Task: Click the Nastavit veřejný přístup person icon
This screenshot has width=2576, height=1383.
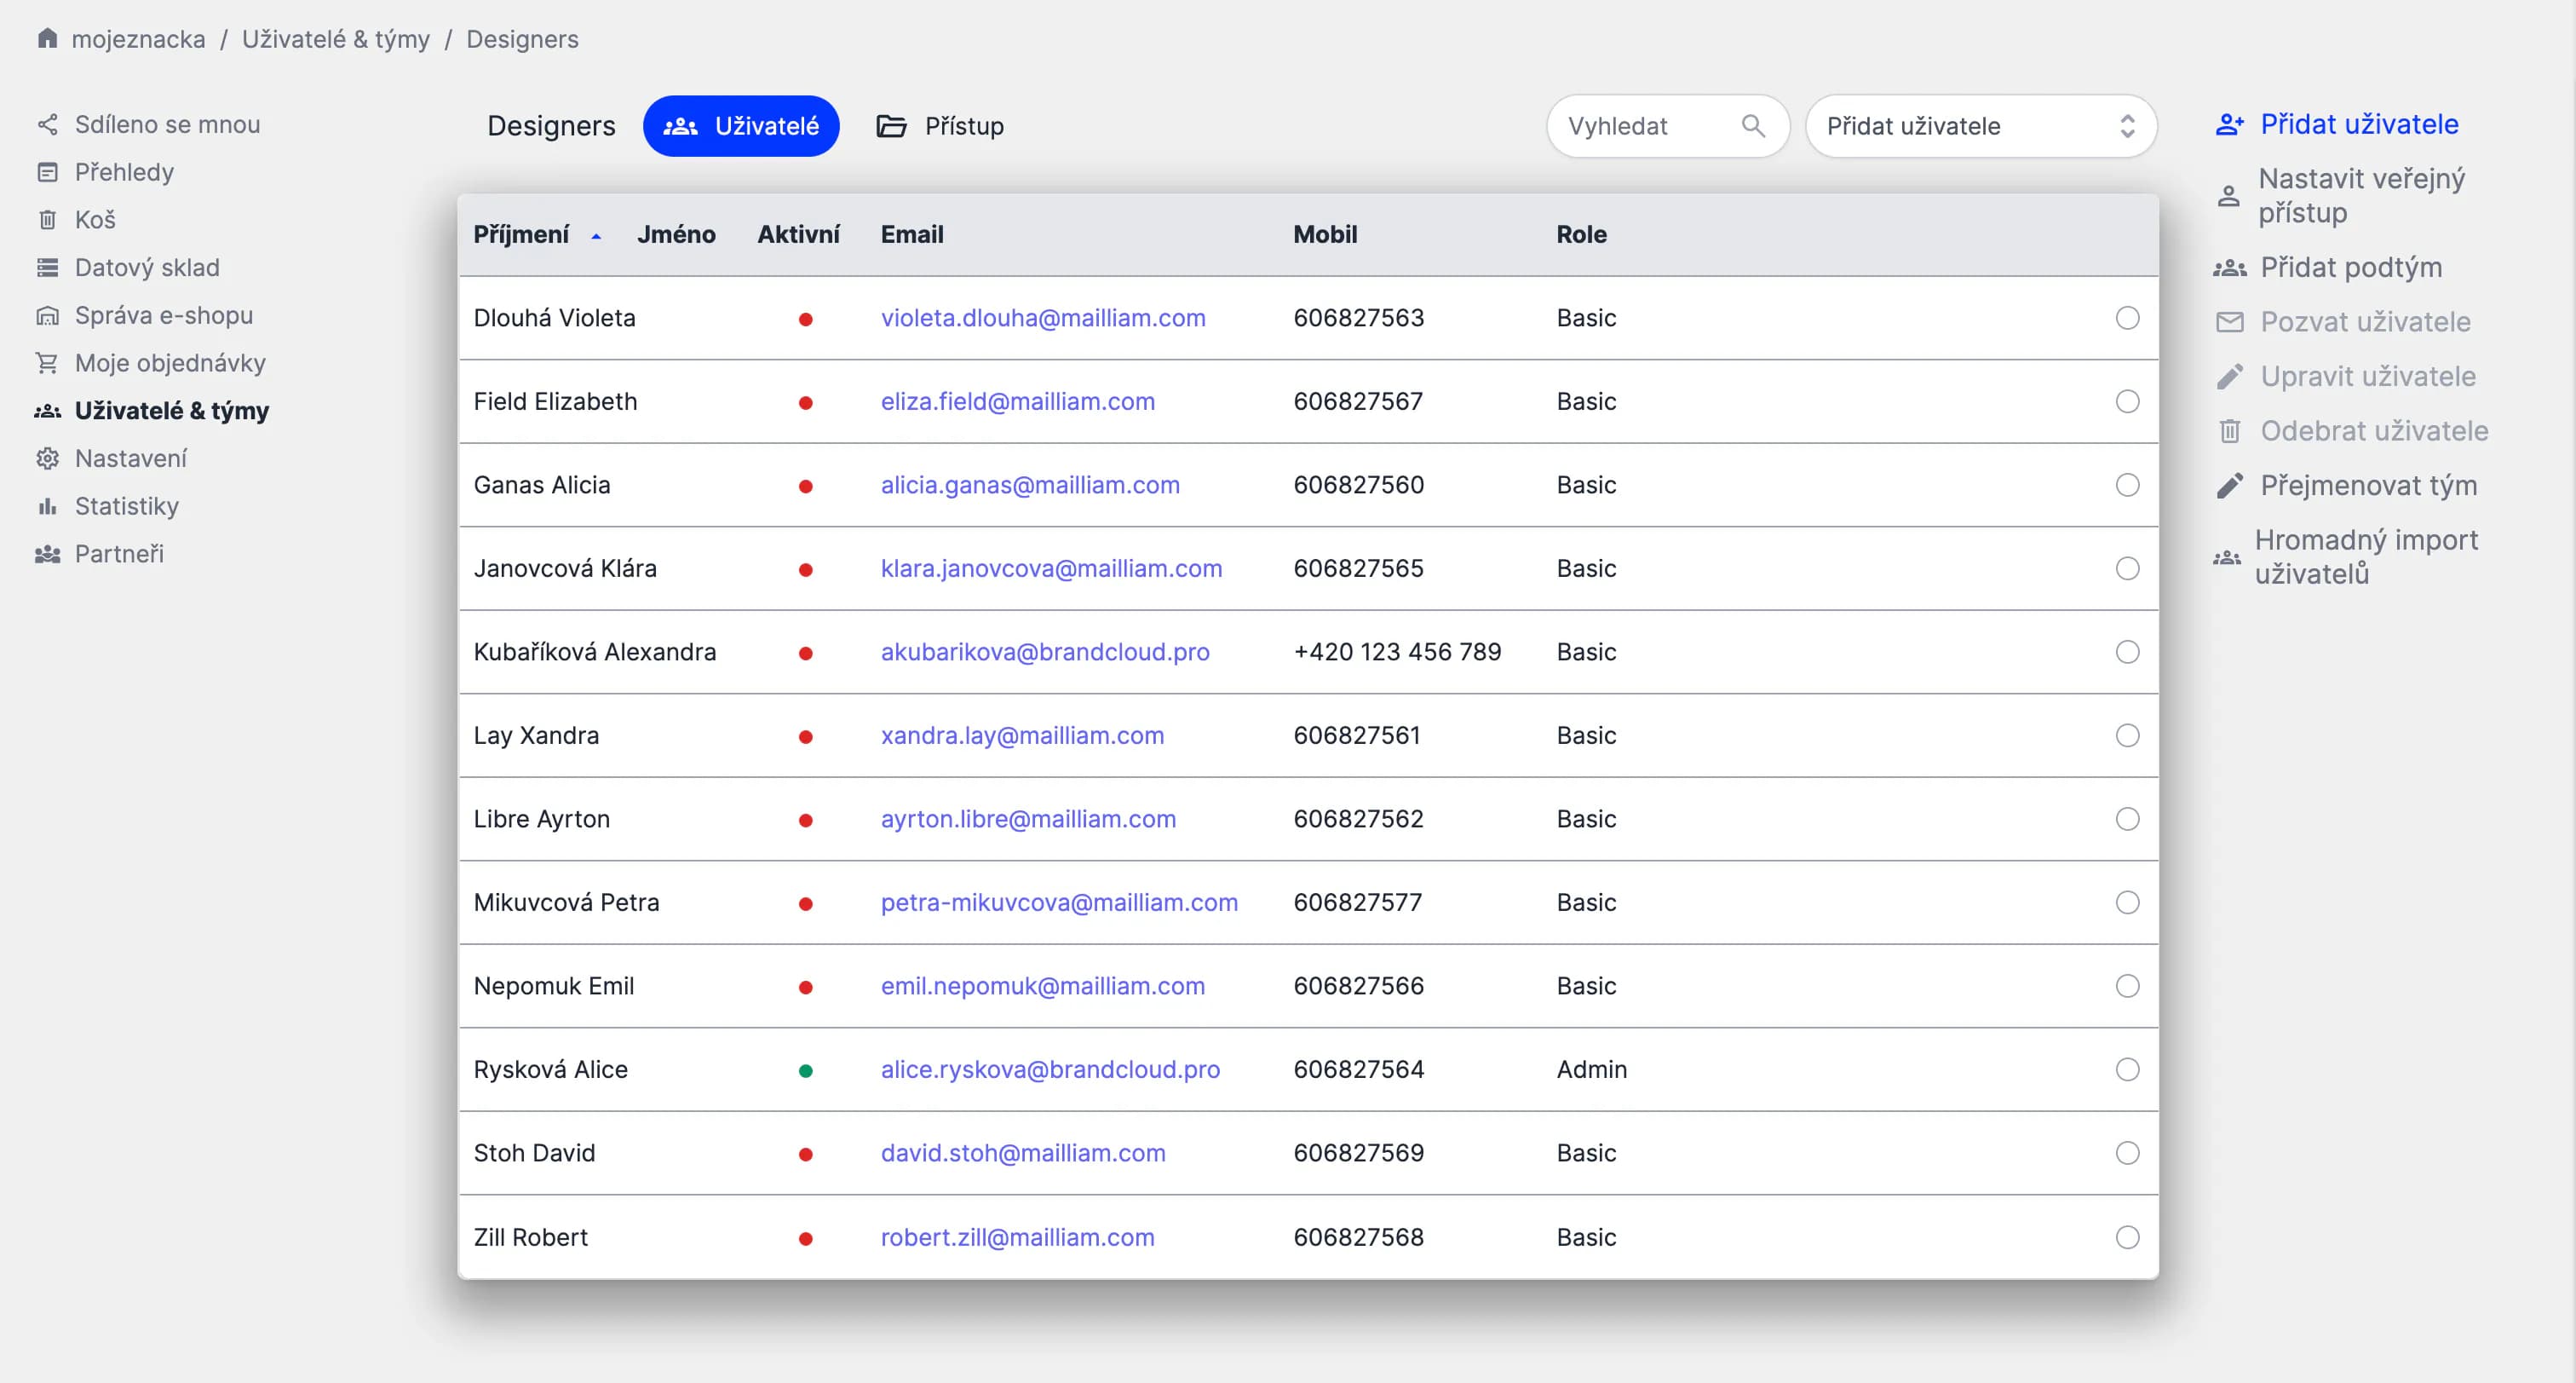Action: [2228, 196]
